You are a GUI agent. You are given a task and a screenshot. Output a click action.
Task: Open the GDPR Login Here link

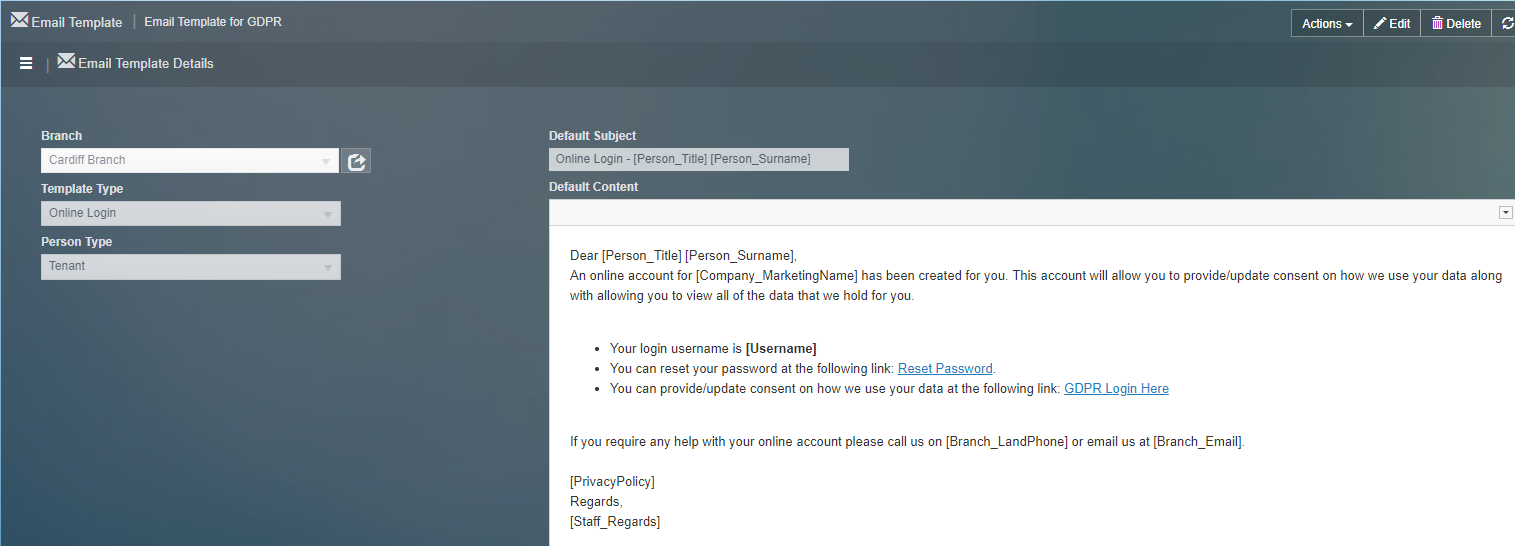(x=1116, y=388)
